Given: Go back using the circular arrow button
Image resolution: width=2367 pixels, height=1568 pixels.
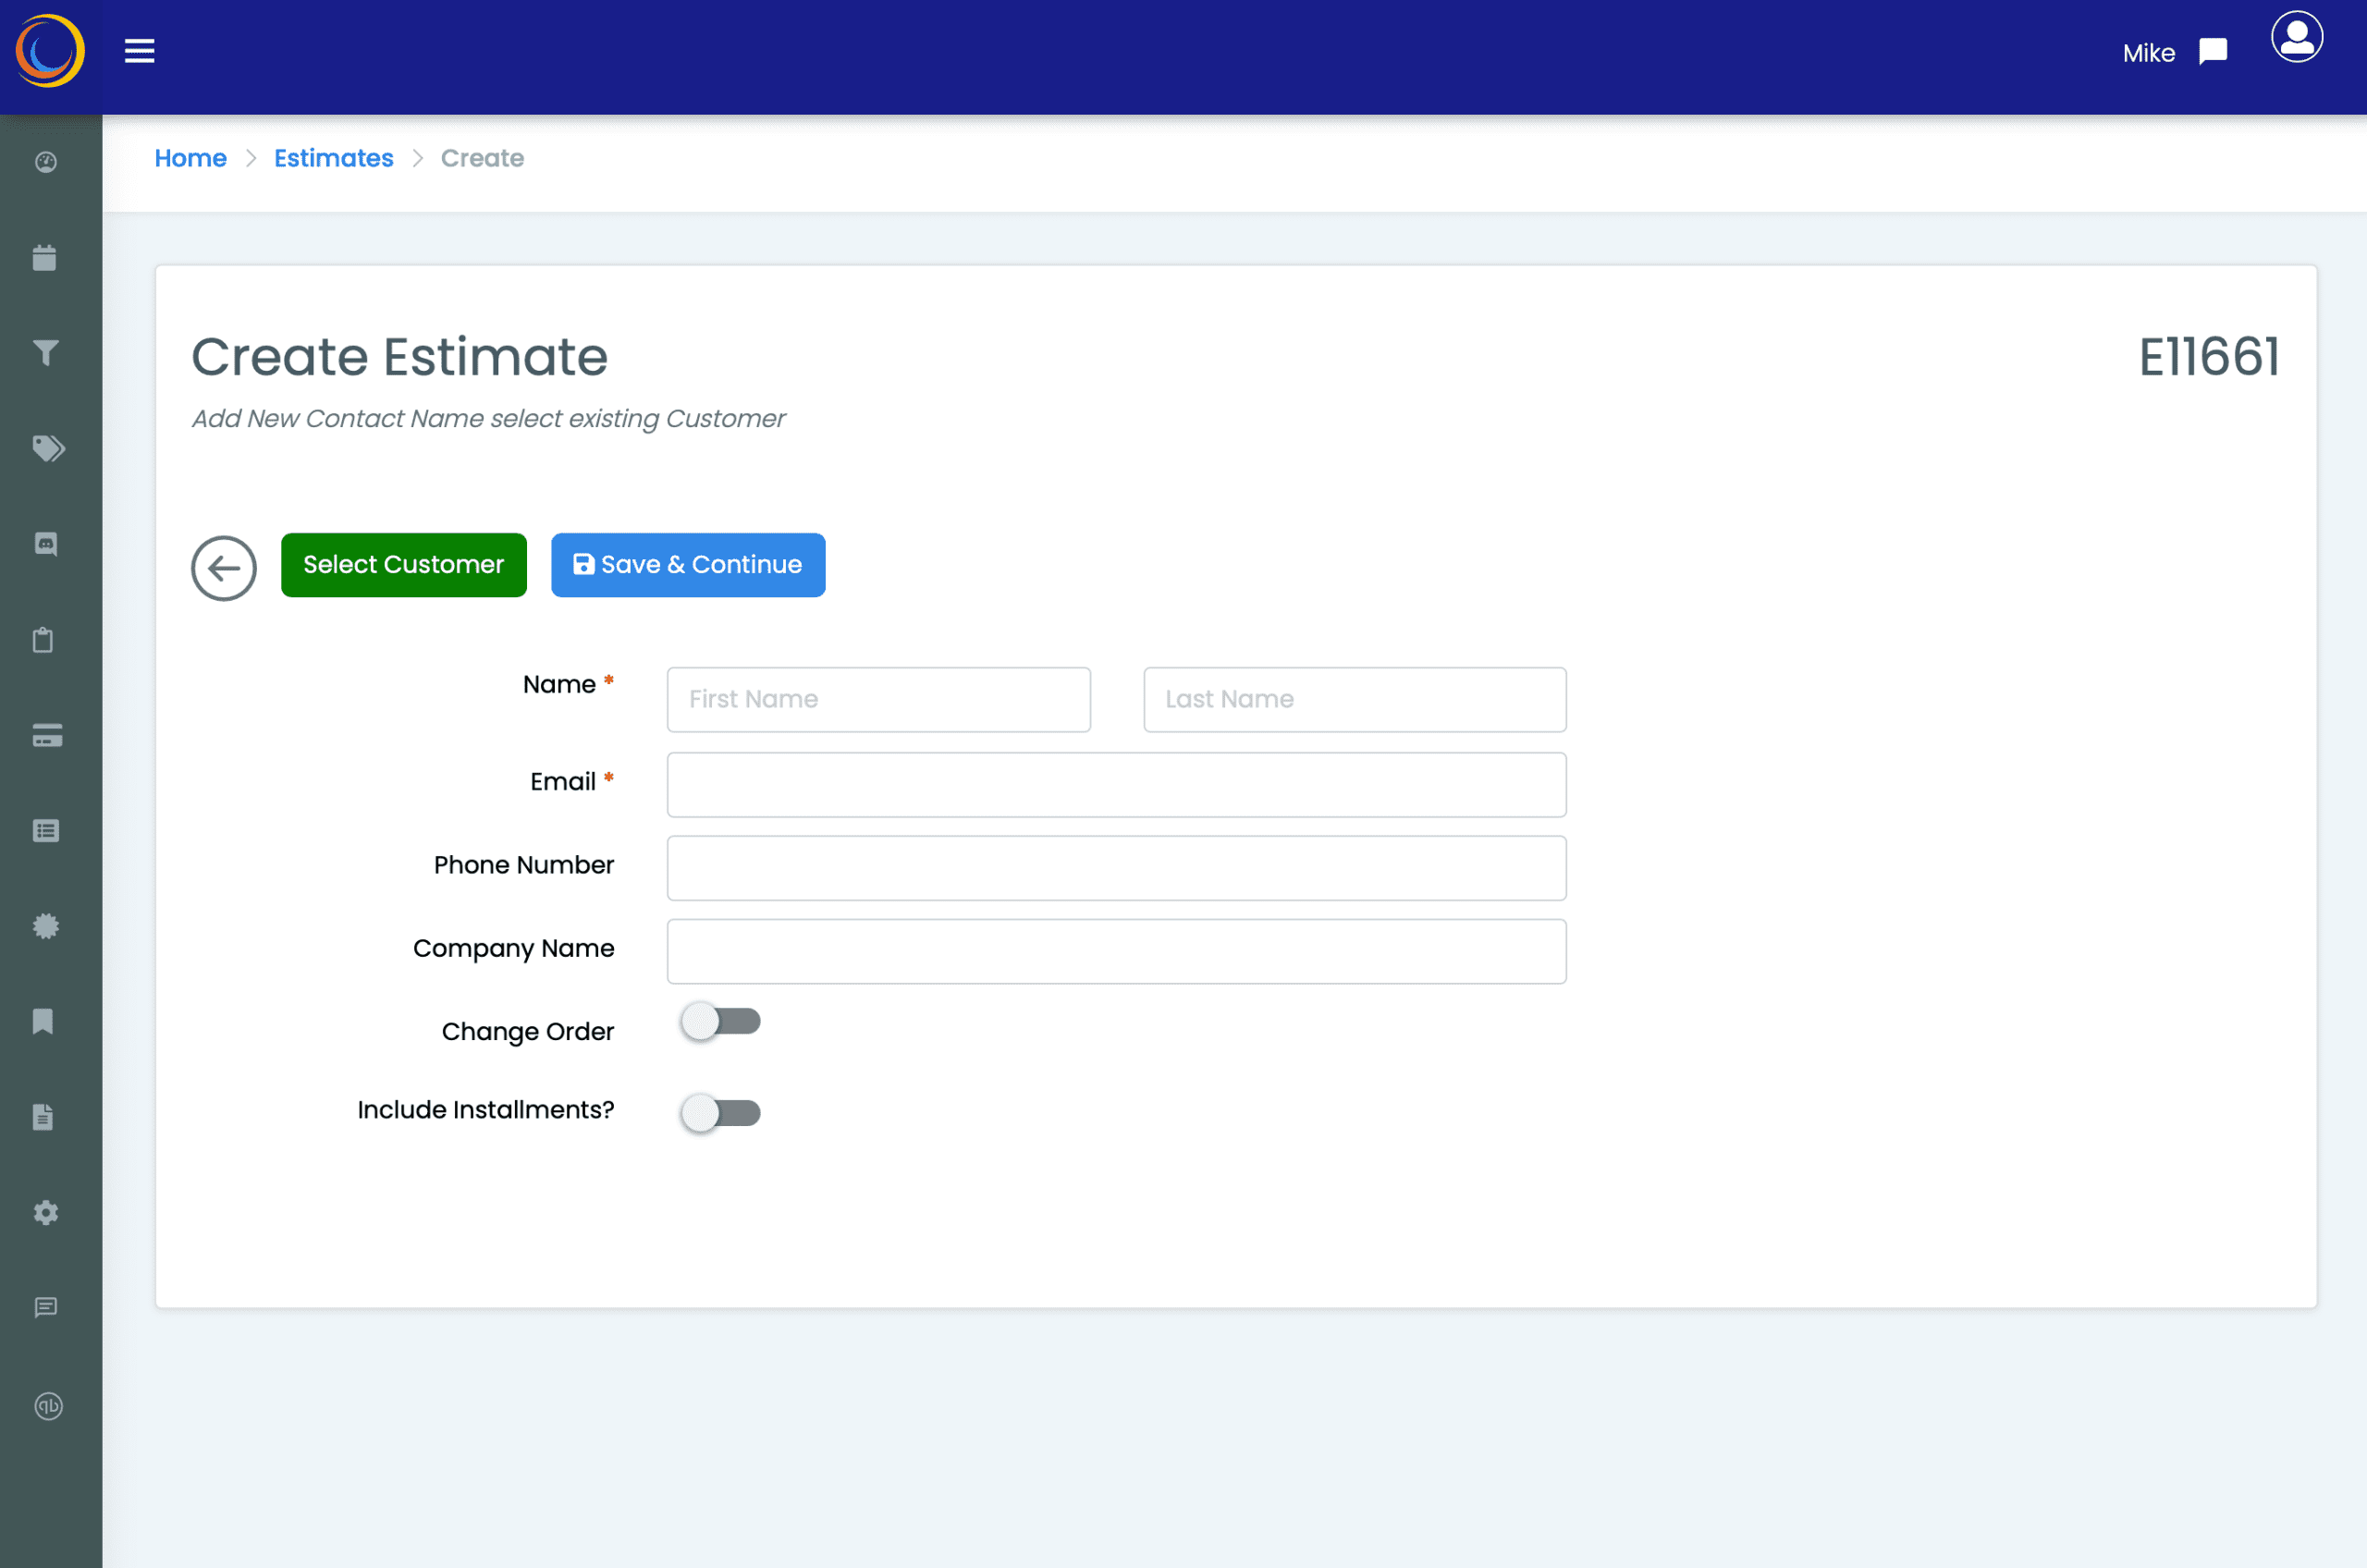Looking at the screenshot, I should coord(224,568).
